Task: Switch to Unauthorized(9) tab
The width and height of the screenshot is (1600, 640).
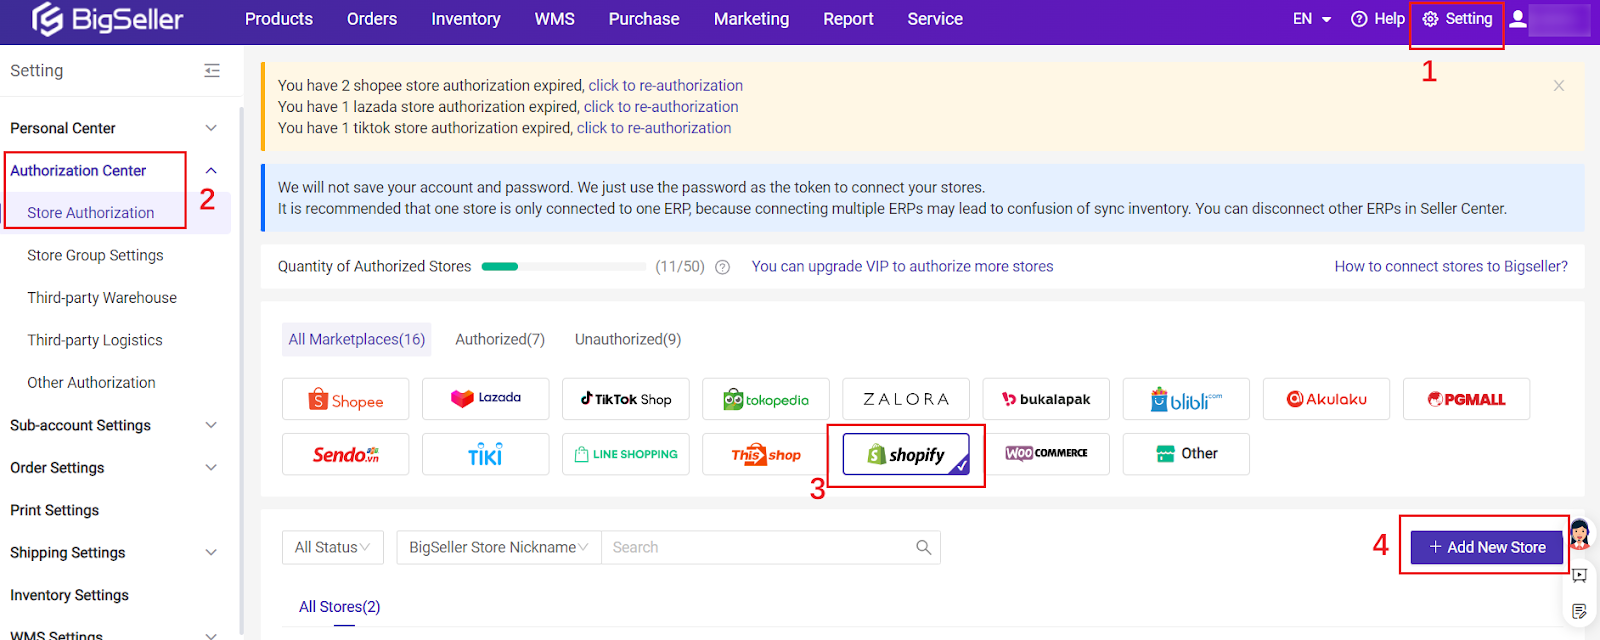Action: click(x=628, y=340)
